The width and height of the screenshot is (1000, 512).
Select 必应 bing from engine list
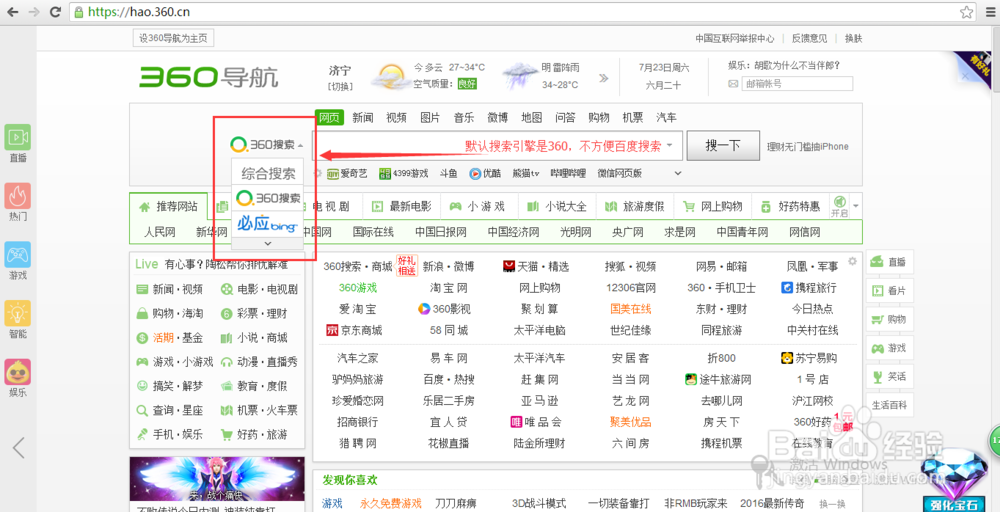click(x=268, y=224)
